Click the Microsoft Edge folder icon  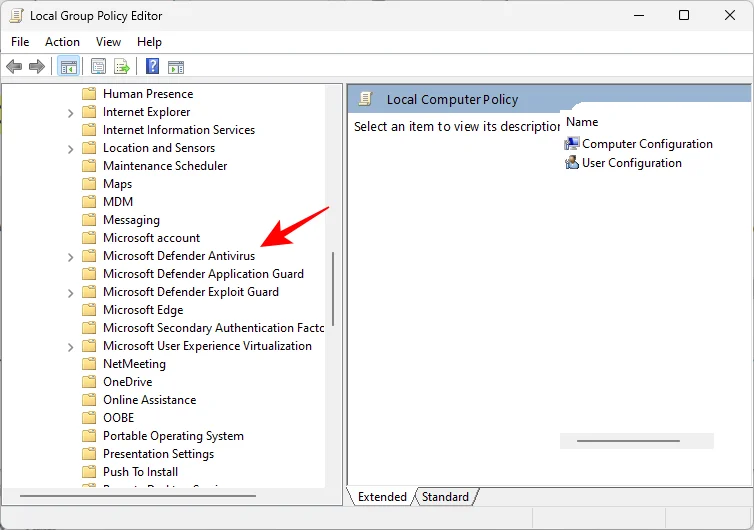coord(89,310)
